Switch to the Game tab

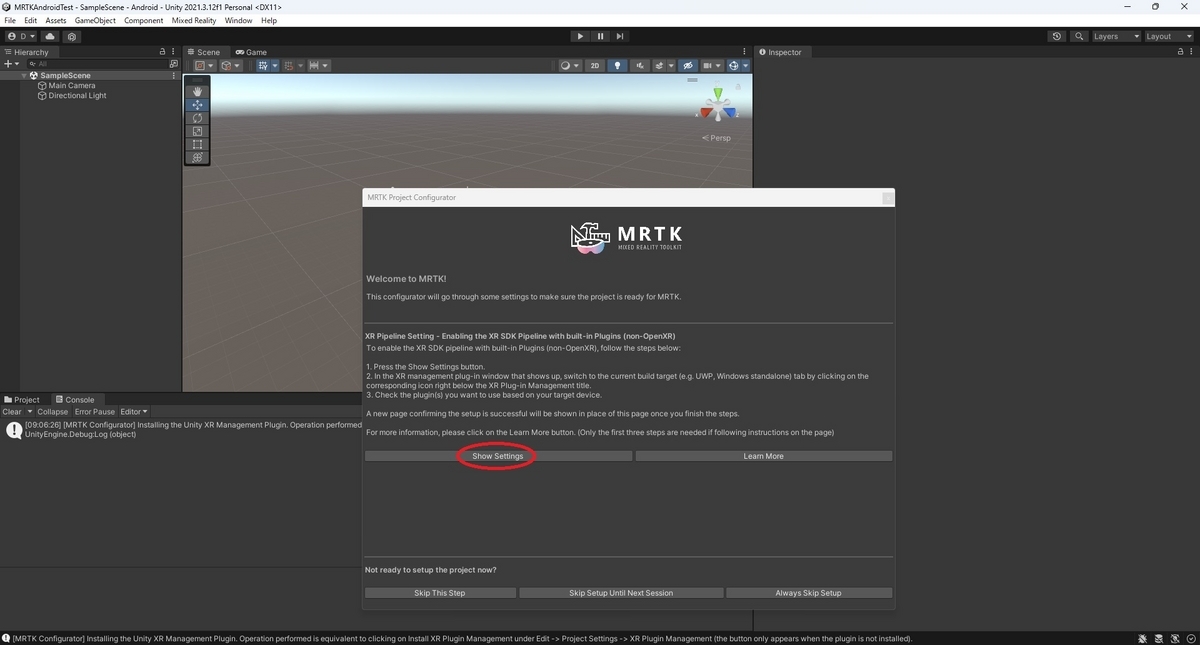pos(251,52)
